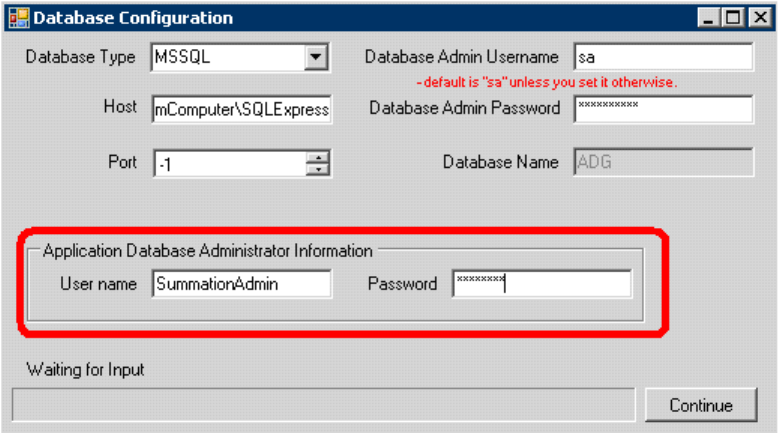Decrease the Port value with the down arrow
The height and width of the screenshot is (433, 779).
(318, 168)
